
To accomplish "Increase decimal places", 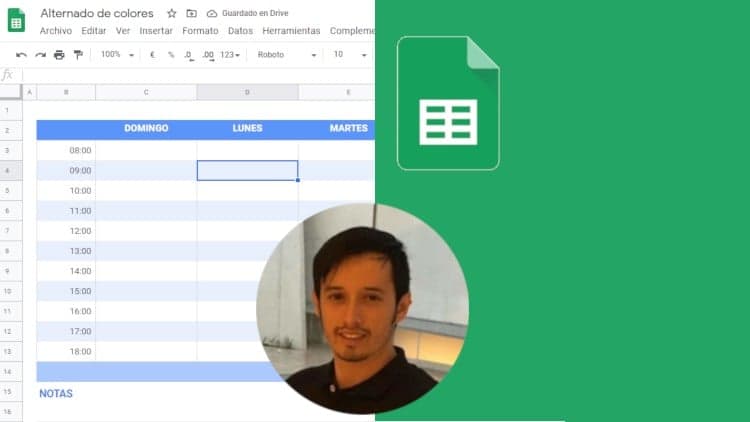I will click(x=208, y=55).
